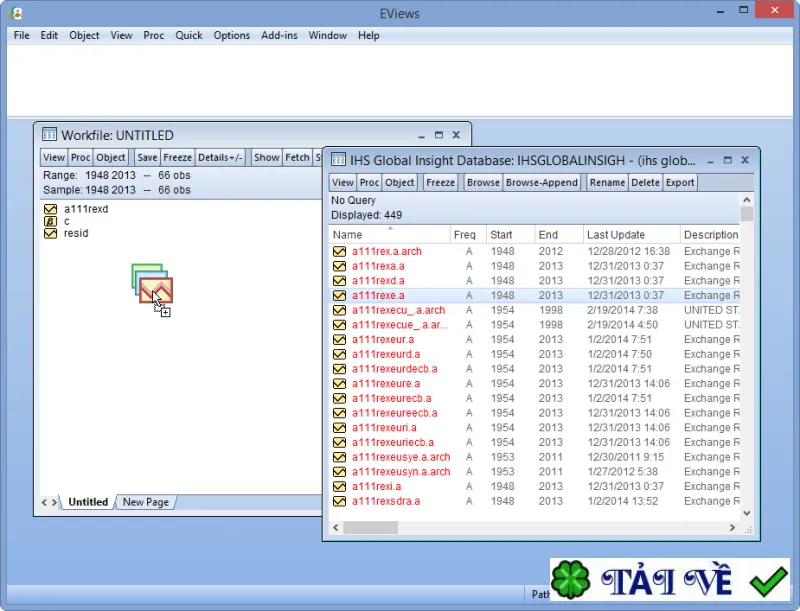The image size is (800, 611).
Task: Click EViews application icon in title bar
Action: coord(17,13)
